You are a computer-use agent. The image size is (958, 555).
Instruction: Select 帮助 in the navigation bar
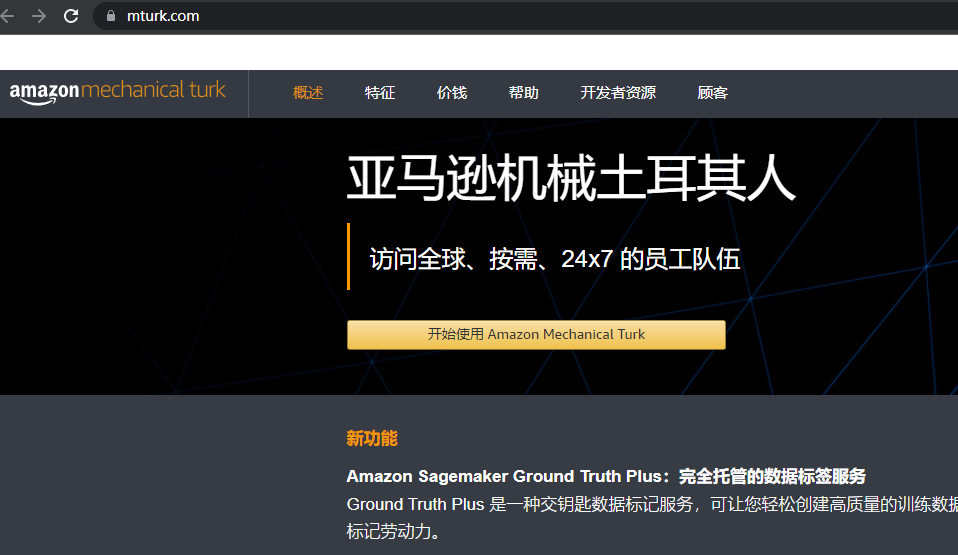[523, 93]
